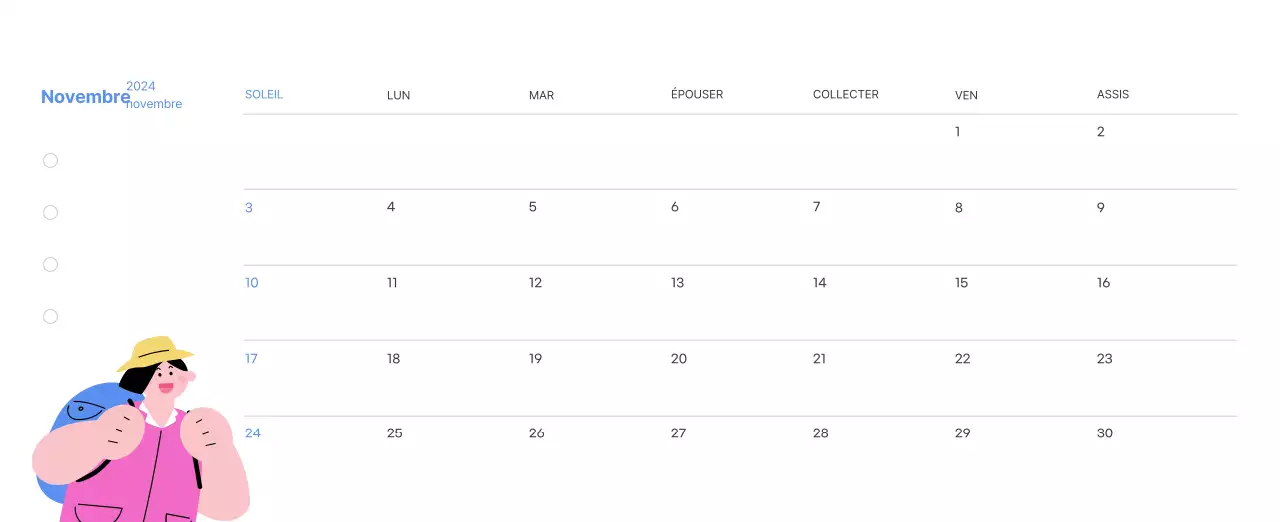Choose date 19 under MAR column
1280x522 pixels.
pyautogui.click(x=536, y=359)
